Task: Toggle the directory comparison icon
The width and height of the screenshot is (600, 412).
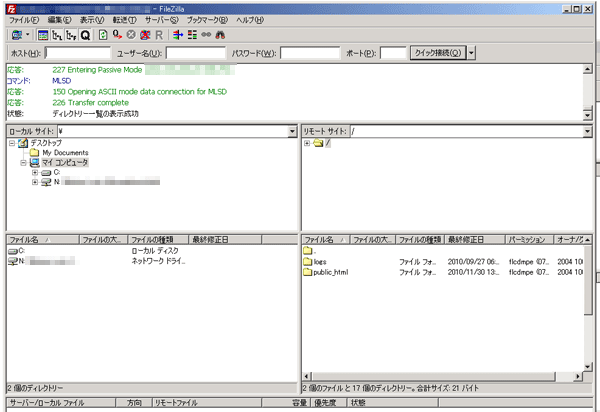Action: [192, 35]
